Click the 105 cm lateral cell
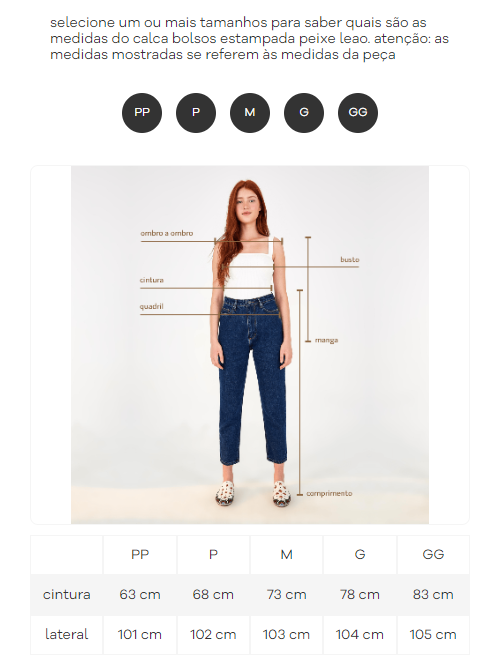The image size is (500, 666). click(x=433, y=635)
